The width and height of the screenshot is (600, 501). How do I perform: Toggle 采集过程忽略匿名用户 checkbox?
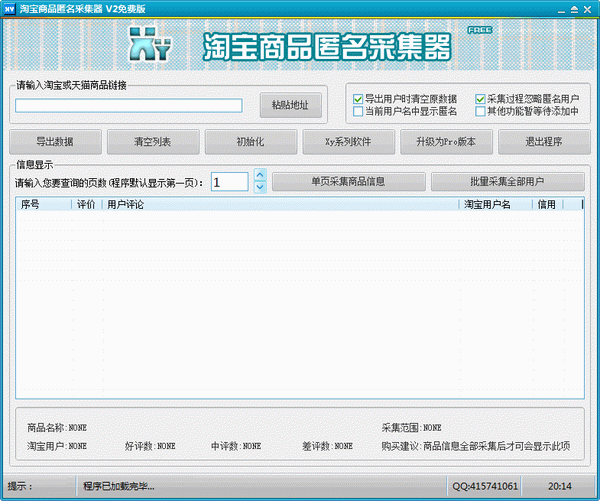tap(480, 99)
